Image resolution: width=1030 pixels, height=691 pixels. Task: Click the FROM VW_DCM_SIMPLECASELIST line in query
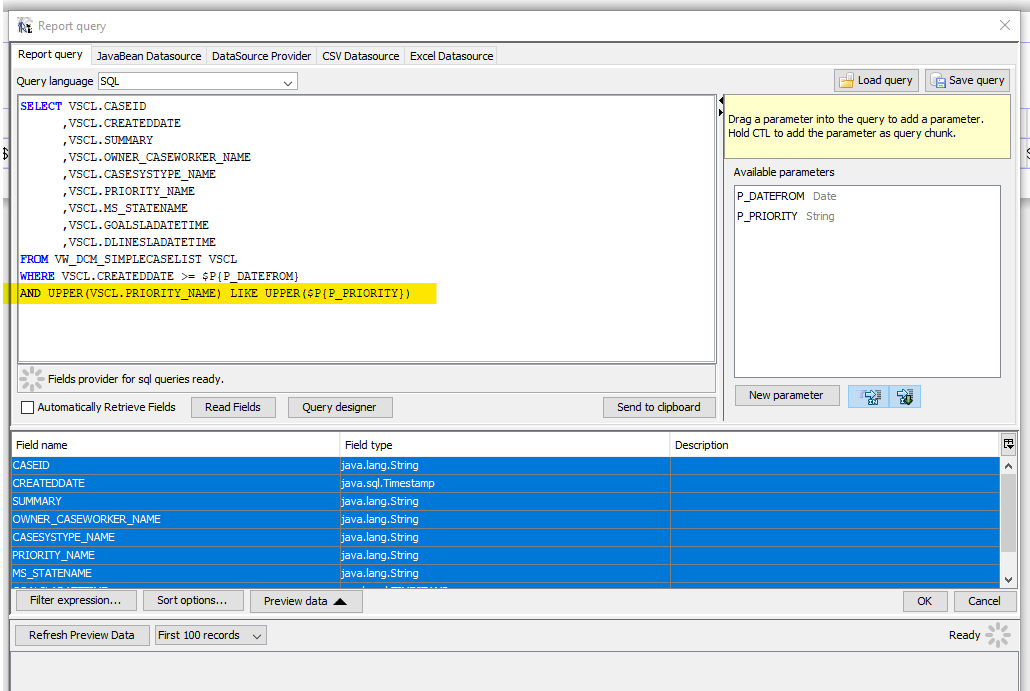click(x=128, y=259)
